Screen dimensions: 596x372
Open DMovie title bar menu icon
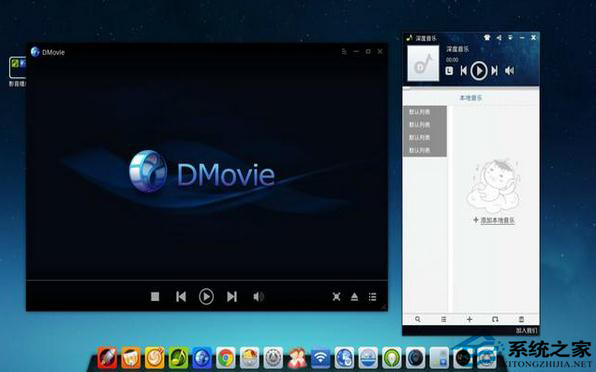point(344,51)
